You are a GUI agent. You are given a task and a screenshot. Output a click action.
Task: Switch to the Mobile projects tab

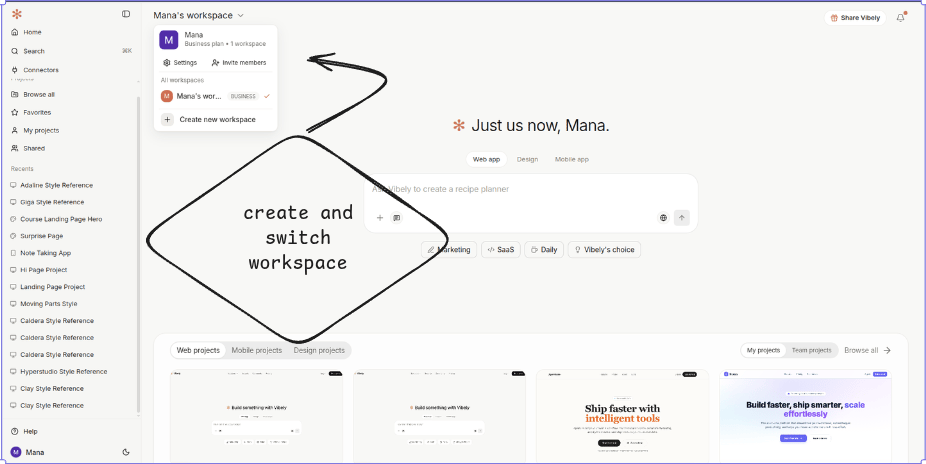pos(256,350)
